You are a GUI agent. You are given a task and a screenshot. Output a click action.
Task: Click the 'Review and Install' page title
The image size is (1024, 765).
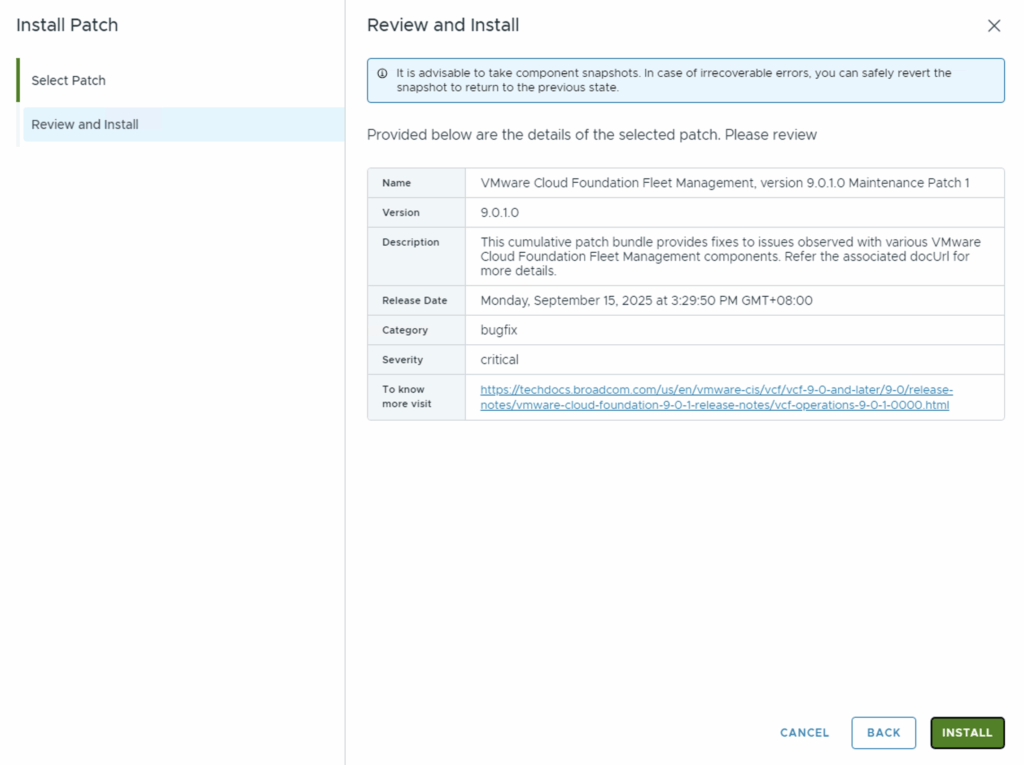pyautogui.click(x=443, y=25)
